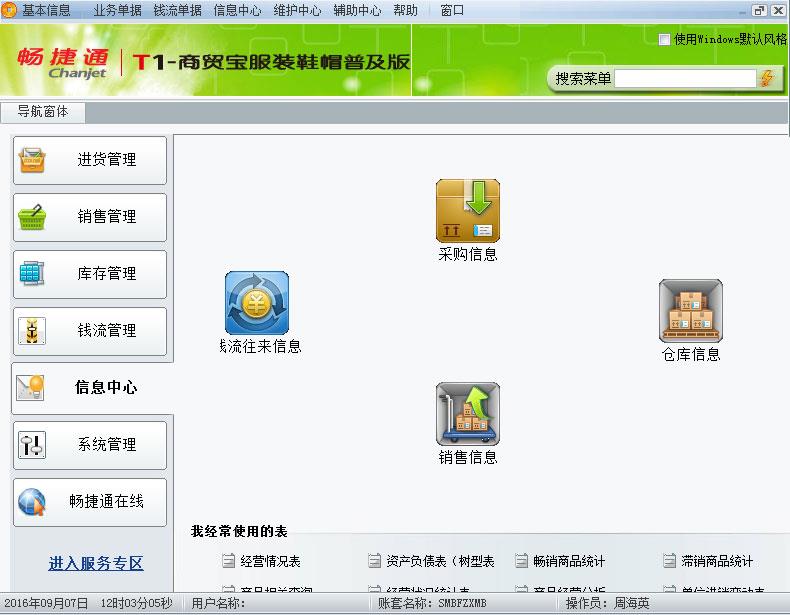Open the 滞销商品统计 report link
The image size is (790, 615).
(x=717, y=561)
